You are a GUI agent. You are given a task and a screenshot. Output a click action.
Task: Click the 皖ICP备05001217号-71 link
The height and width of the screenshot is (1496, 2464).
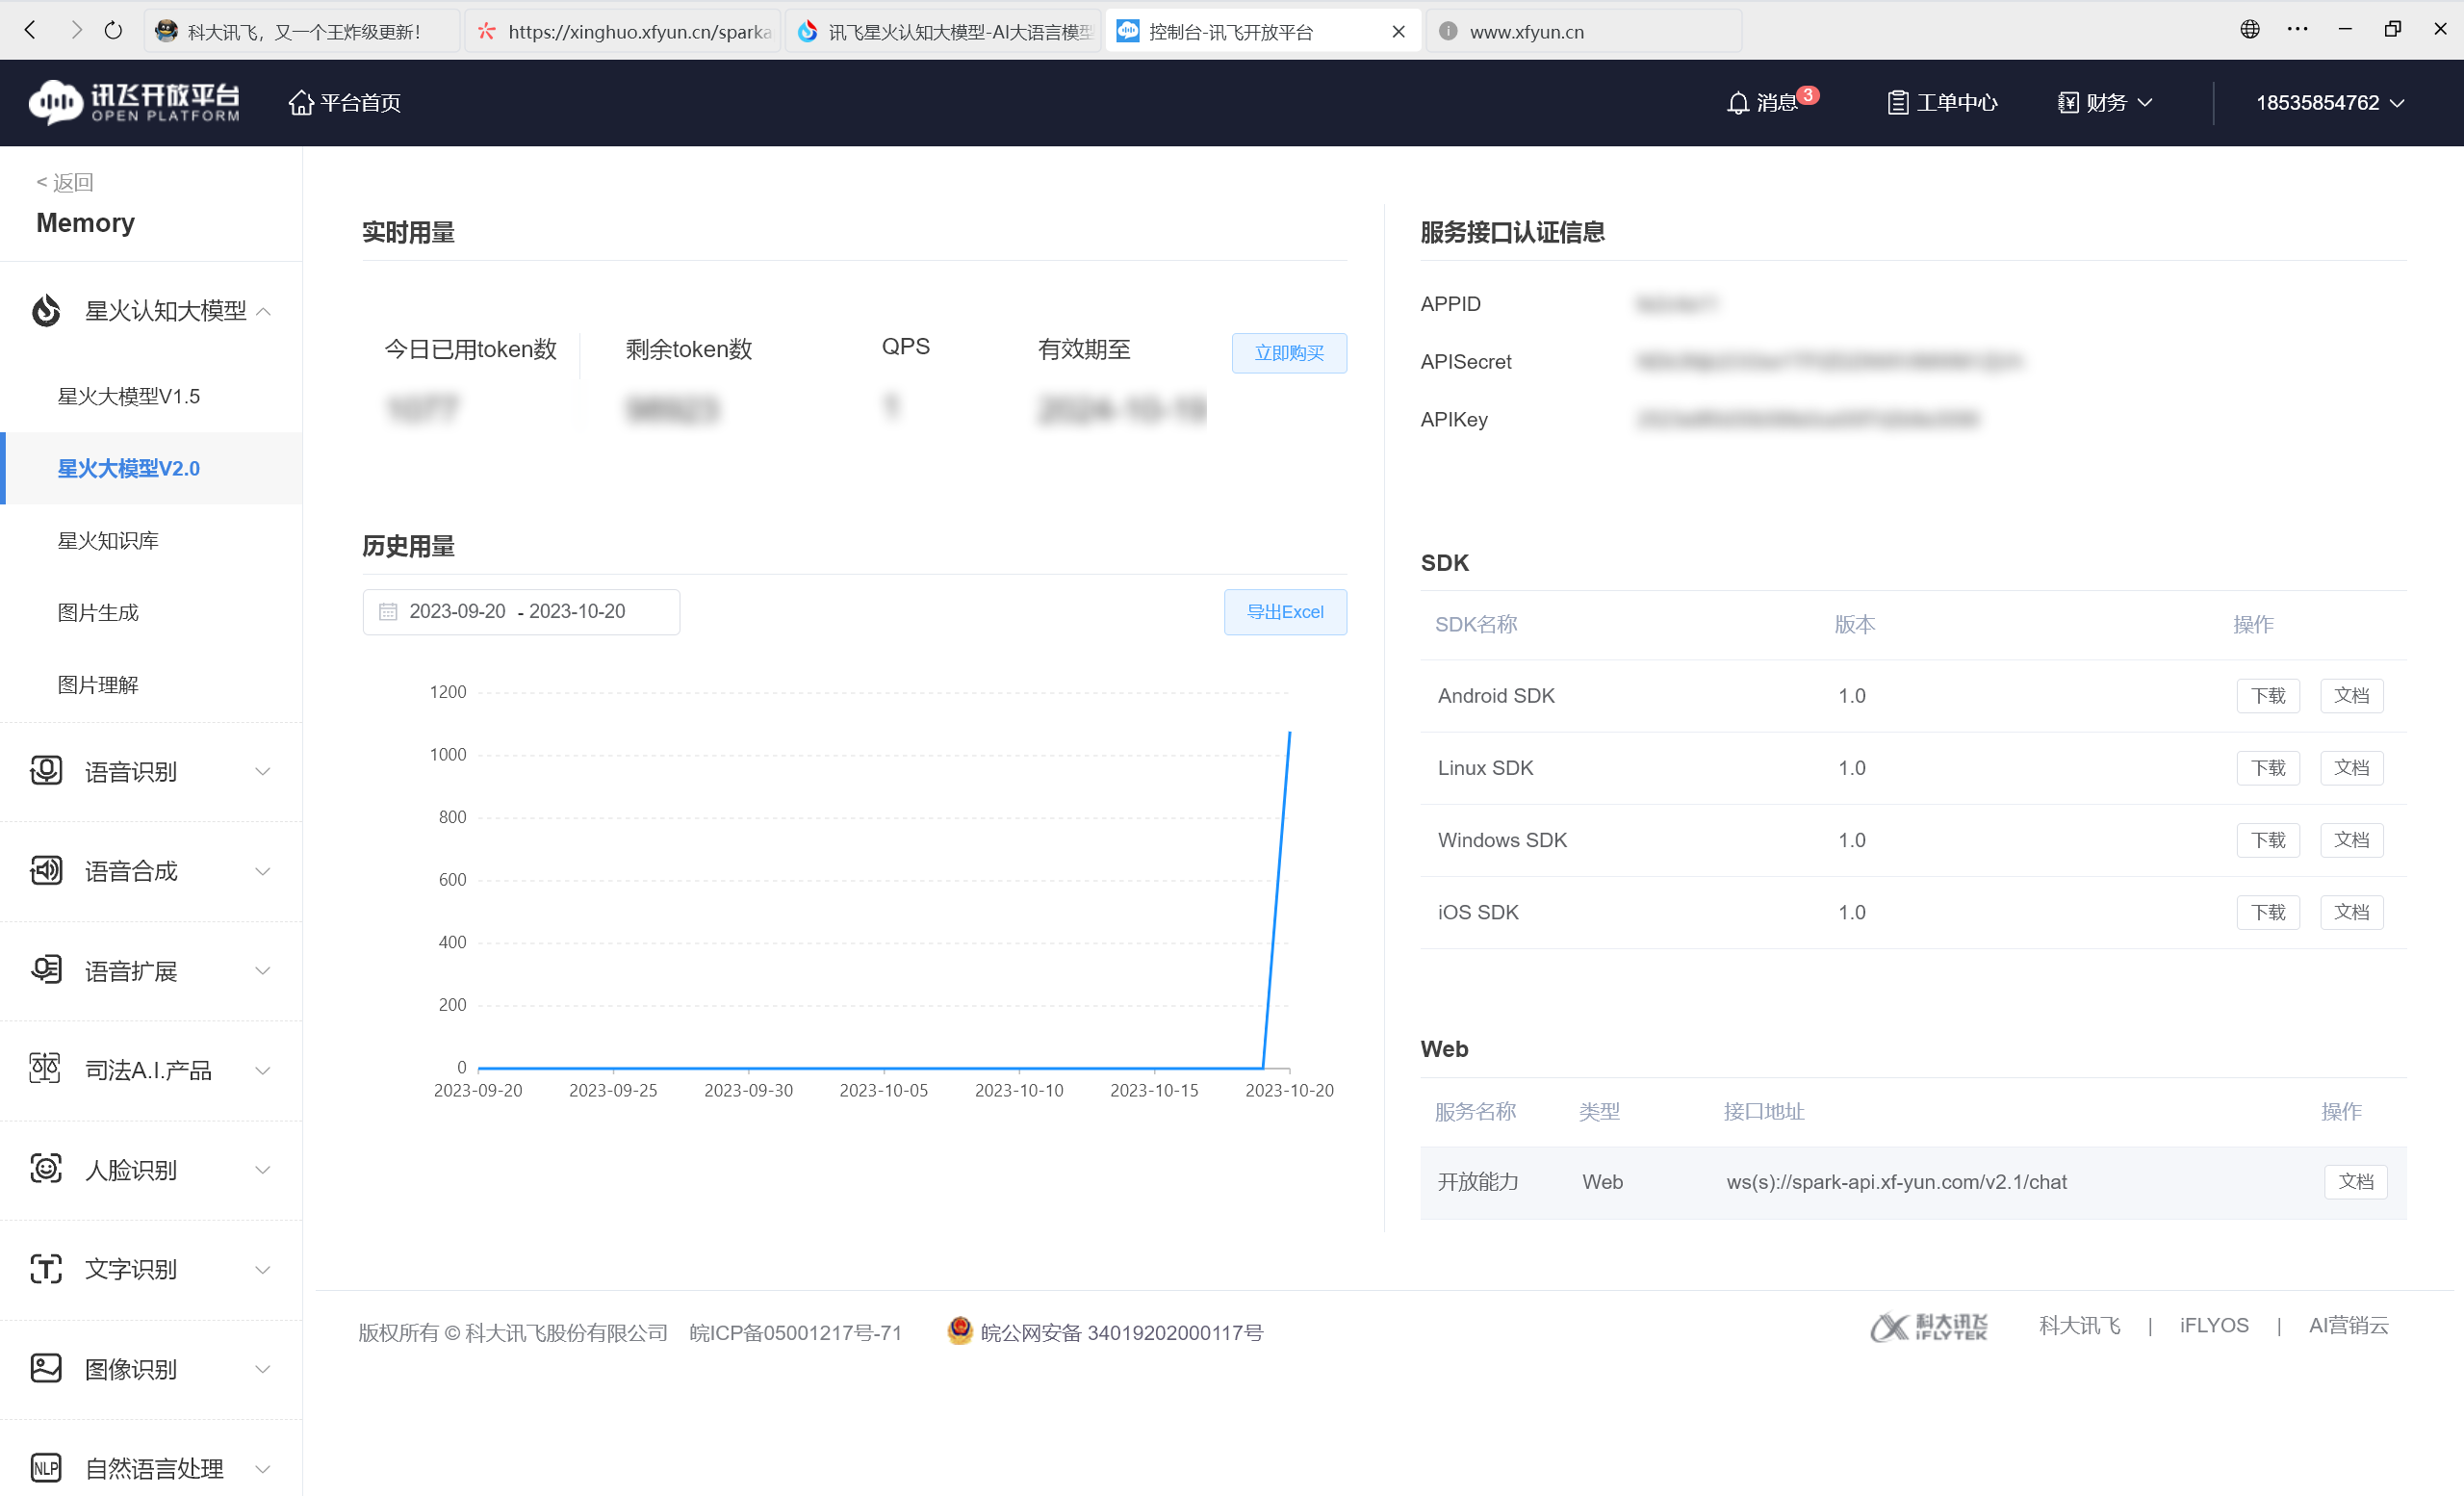795,1332
